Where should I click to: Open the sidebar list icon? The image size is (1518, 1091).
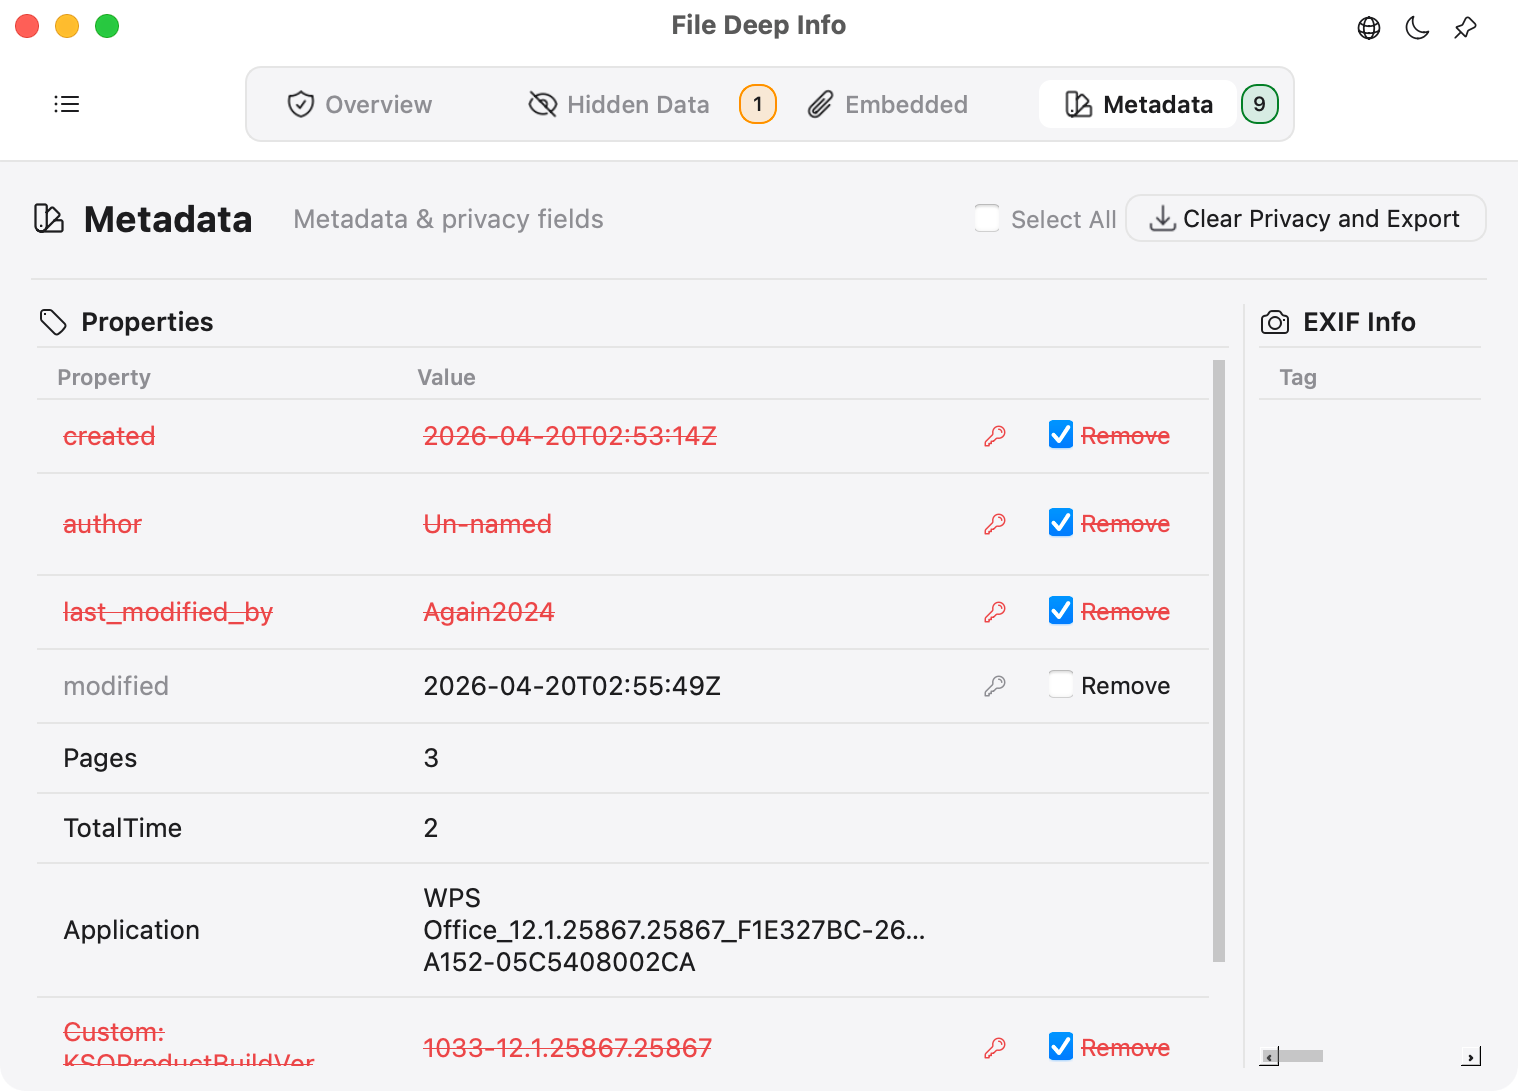pos(66,104)
